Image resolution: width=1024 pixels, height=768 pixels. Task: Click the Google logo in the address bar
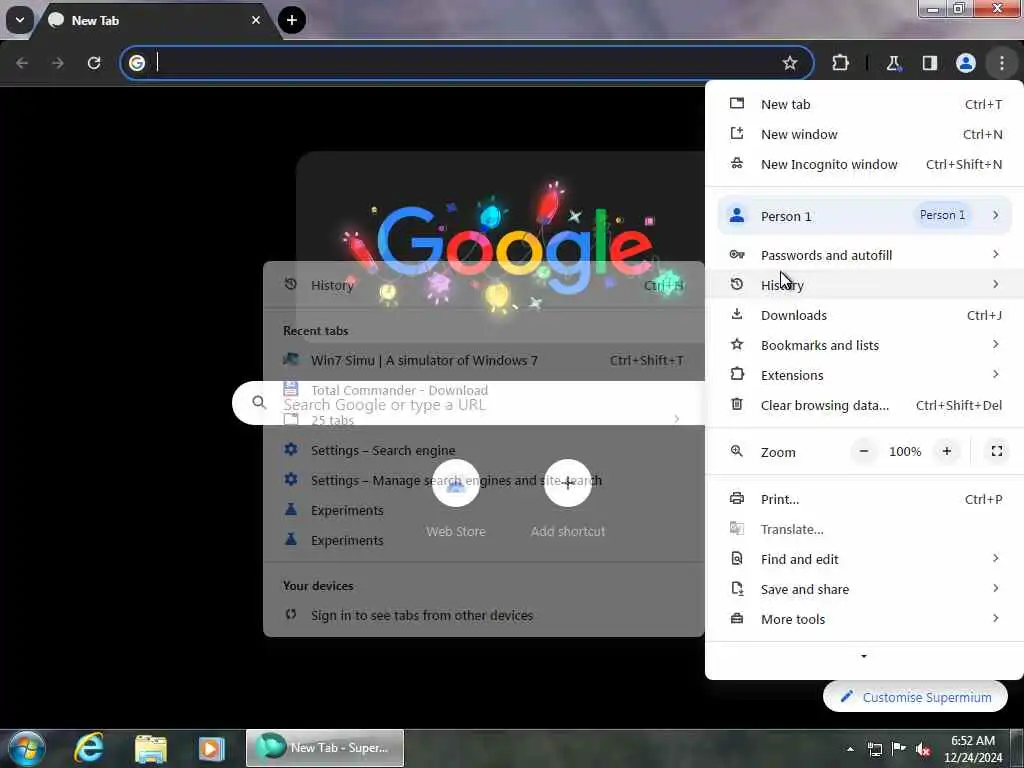point(136,63)
